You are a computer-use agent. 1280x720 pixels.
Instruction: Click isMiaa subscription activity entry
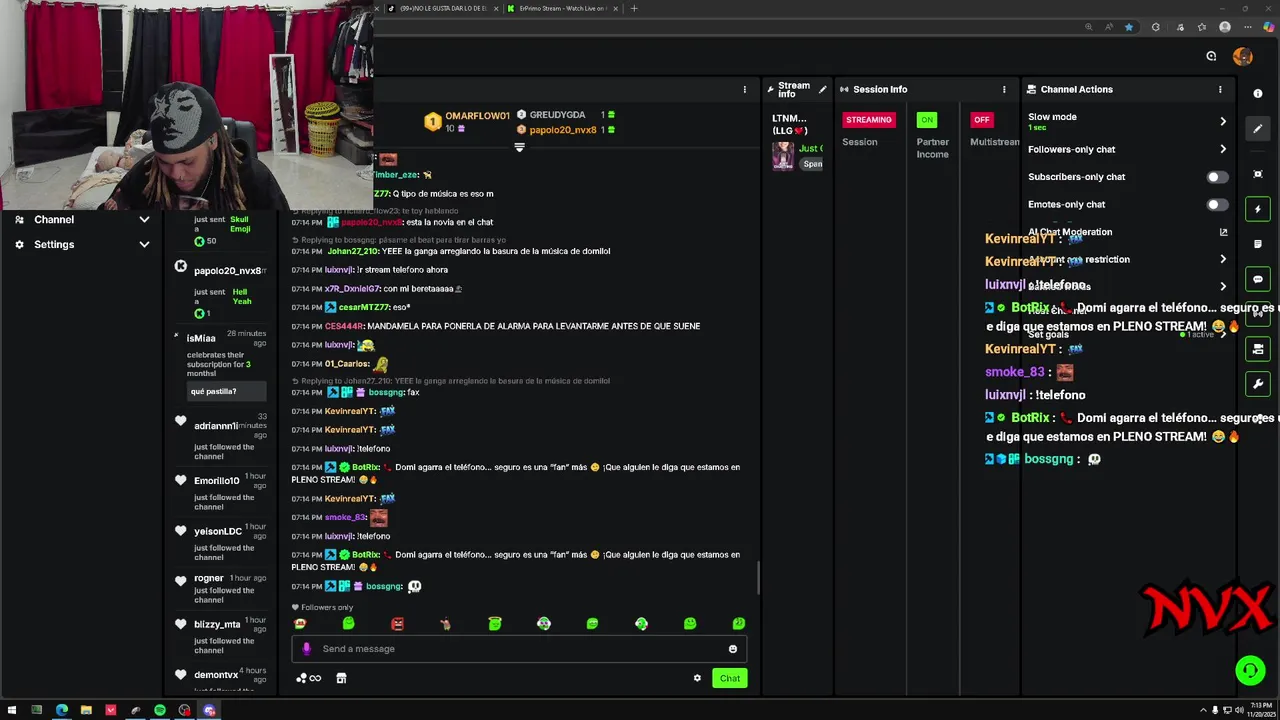click(220, 365)
